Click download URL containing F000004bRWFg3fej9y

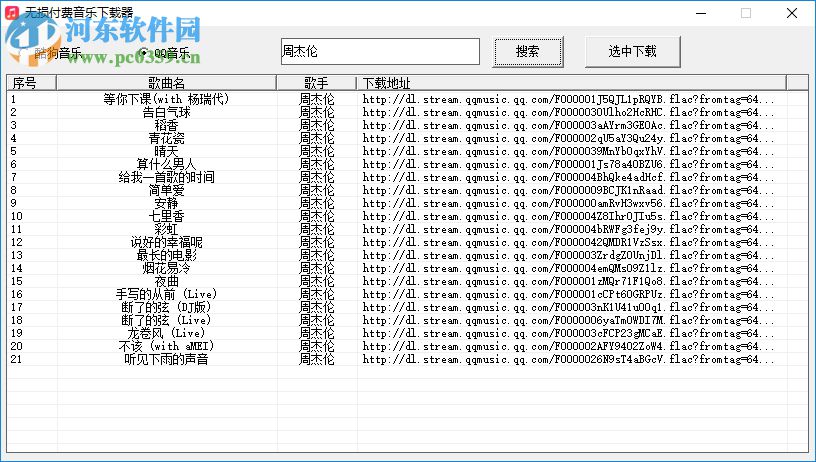coord(568,229)
